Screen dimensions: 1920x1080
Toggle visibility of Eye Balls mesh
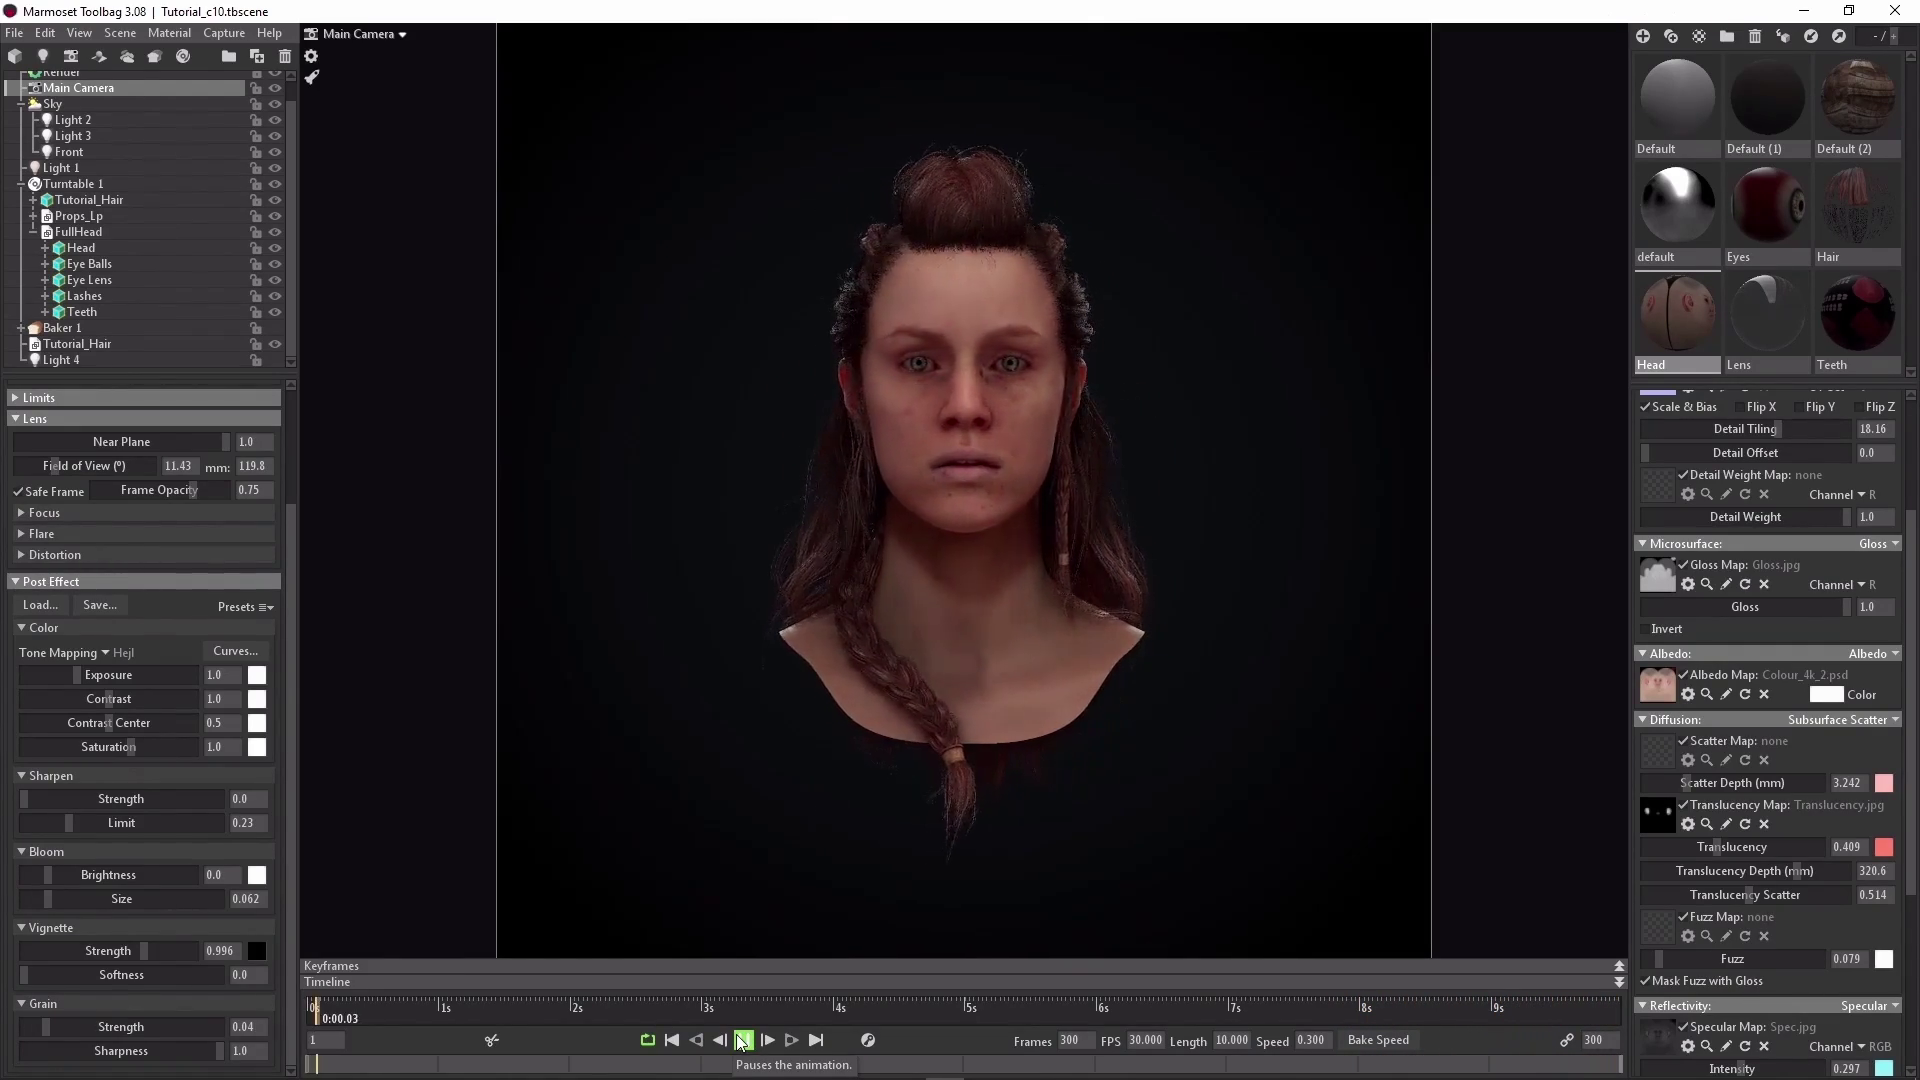pyautogui.click(x=275, y=264)
